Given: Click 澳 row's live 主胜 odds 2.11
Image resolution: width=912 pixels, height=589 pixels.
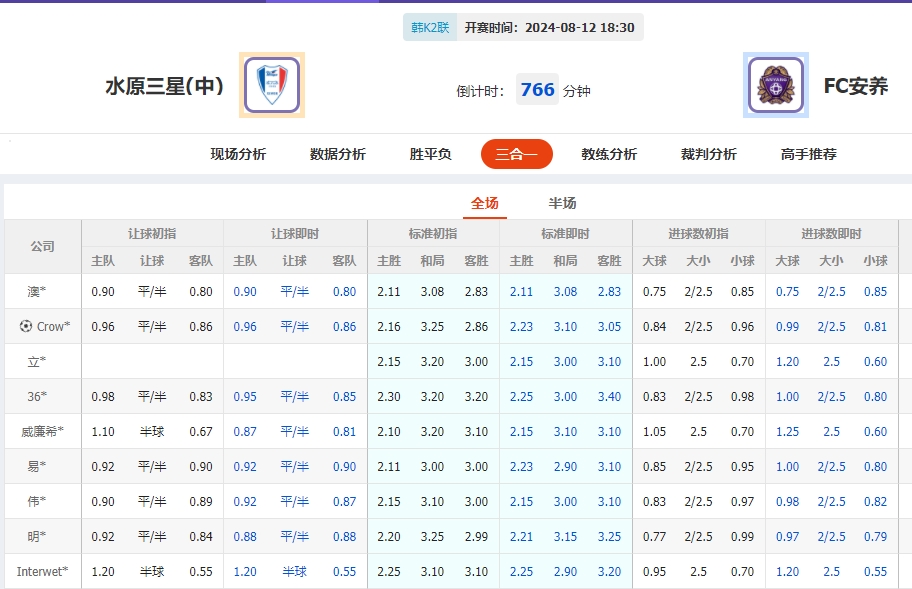Looking at the screenshot, I should (x=521, y=291).
